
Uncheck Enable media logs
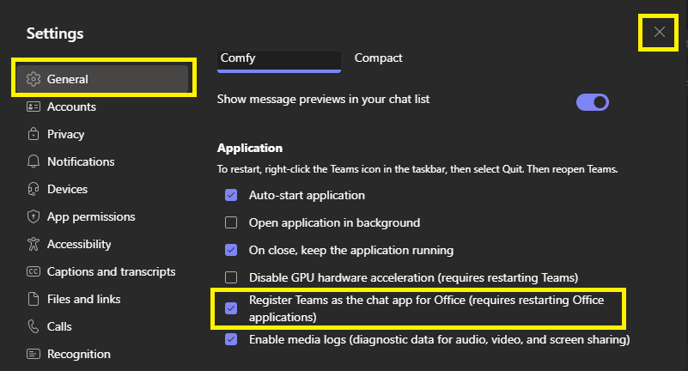(x=231, y=339)
